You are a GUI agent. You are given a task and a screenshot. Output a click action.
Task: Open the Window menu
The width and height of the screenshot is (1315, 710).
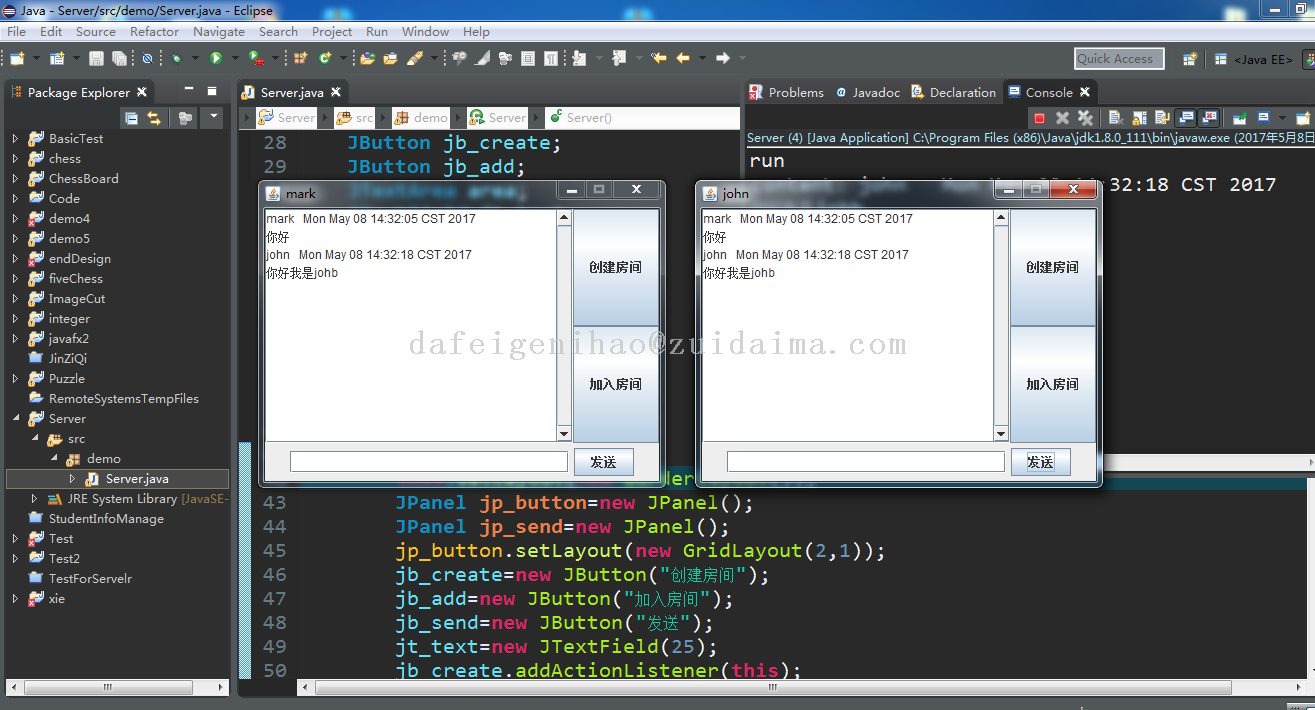[425, 31]
